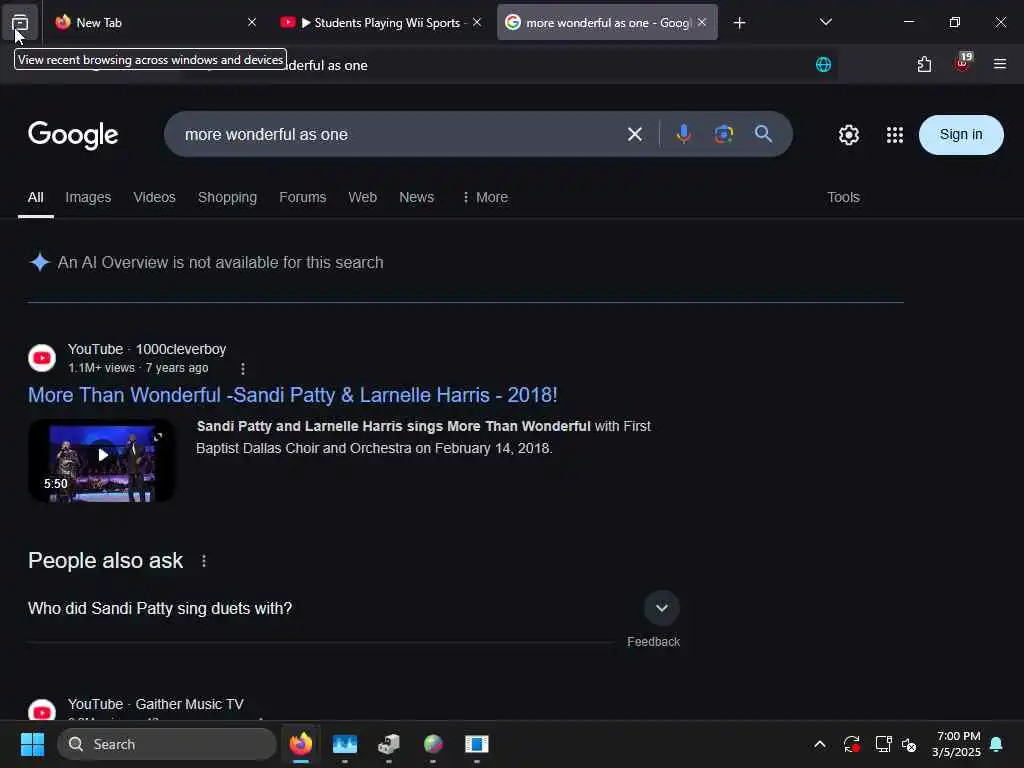Play the 5:50 video thumbnail
1024x768 pixels.
tap(102, 461)
